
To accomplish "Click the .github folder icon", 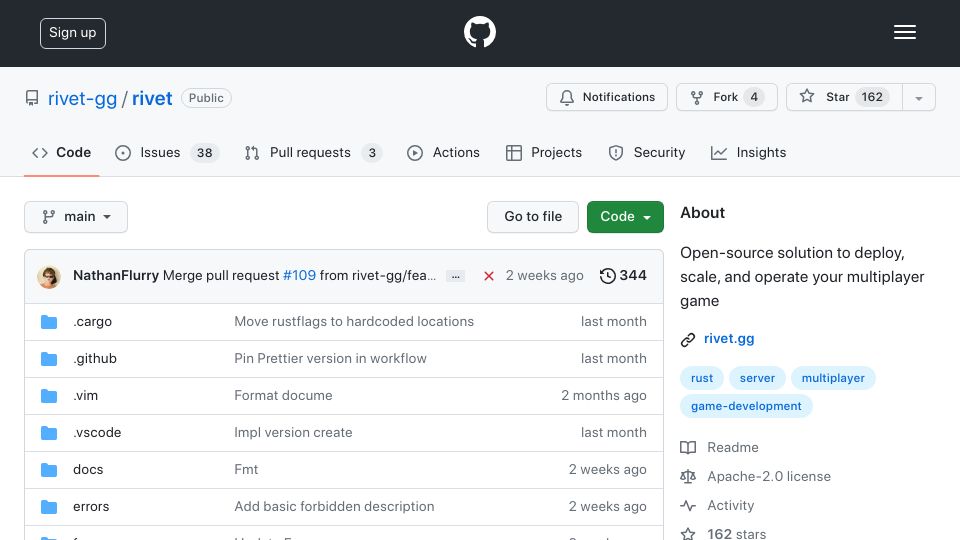I will (x=49, y=359).
